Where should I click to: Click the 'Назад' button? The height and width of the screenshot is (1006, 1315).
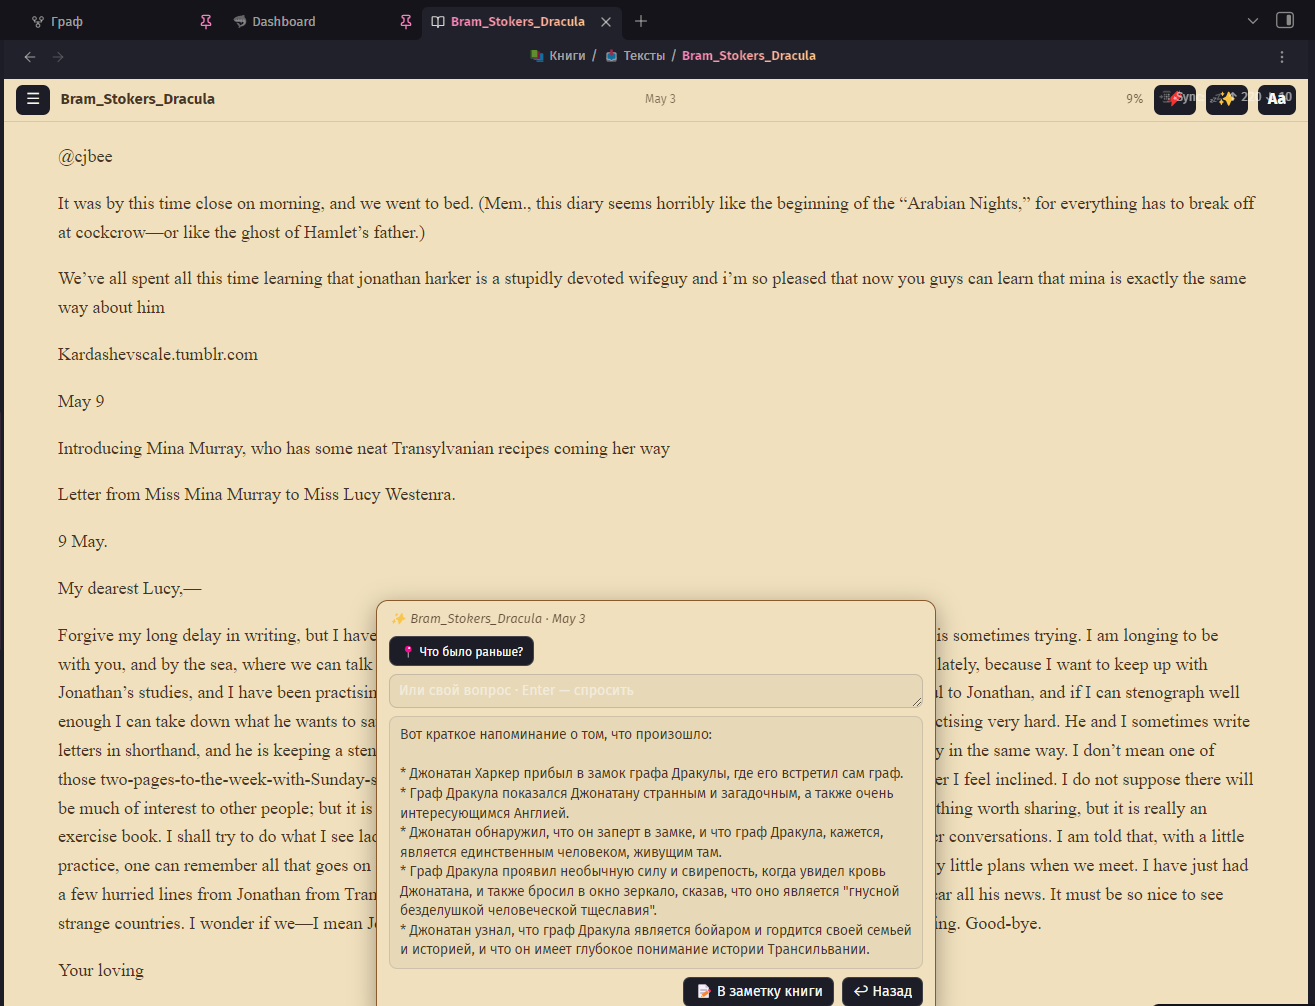click(x=882, y=991)
